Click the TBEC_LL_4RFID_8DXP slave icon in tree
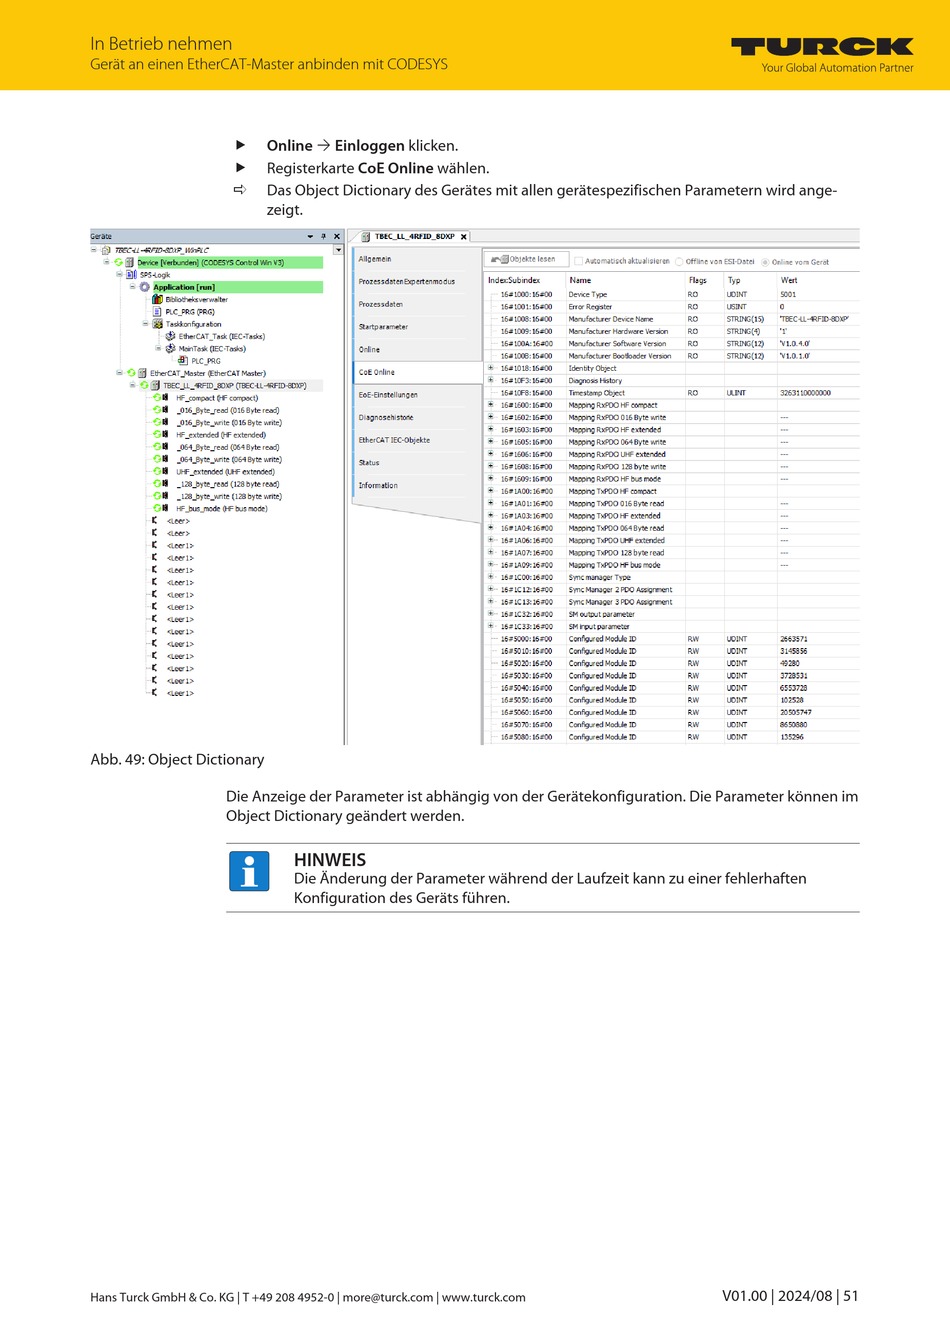Image resolution: width=950 pixels, height=1343 pixels. (x=155, y=385)
